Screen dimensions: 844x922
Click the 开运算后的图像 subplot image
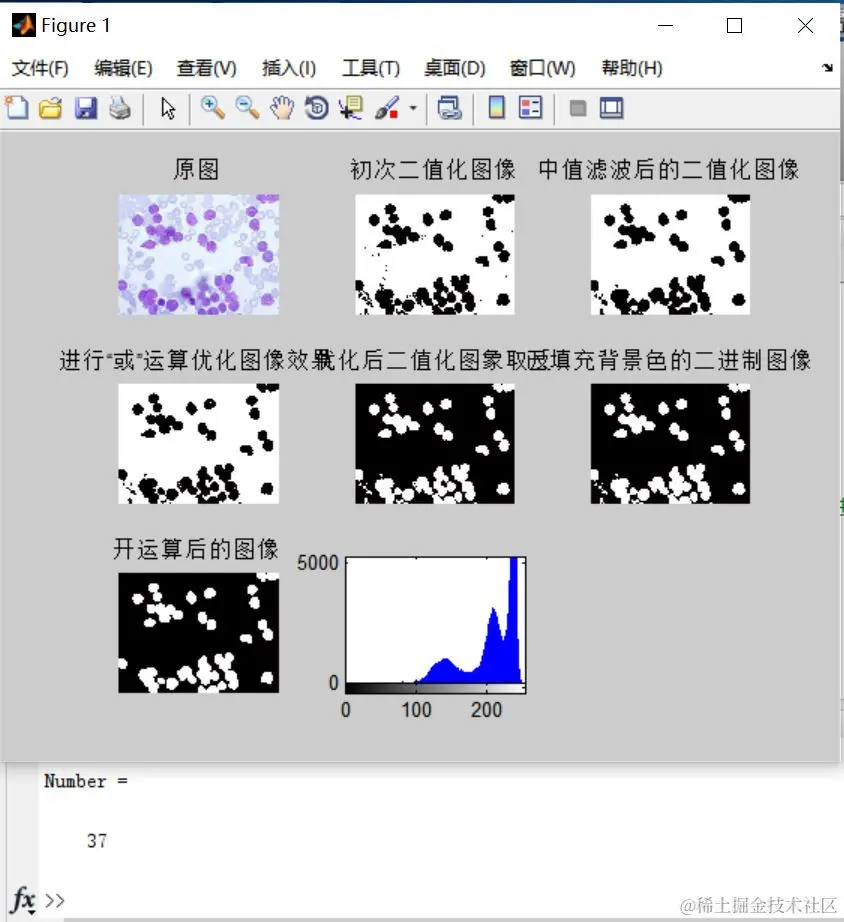[199, 633]
